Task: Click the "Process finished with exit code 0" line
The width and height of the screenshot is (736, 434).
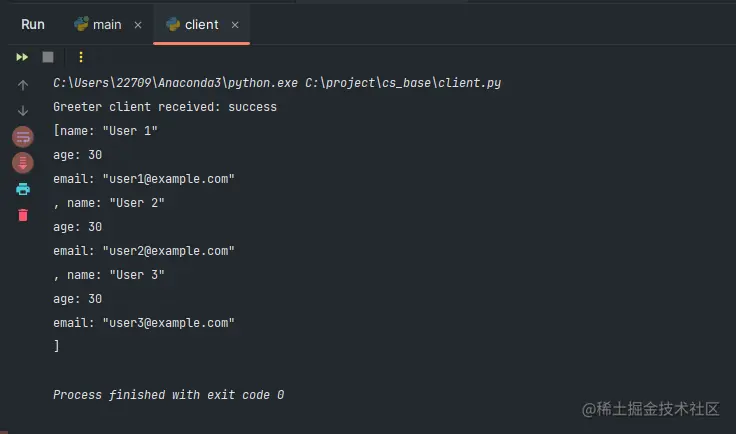Action: click(x=168, y=395)
